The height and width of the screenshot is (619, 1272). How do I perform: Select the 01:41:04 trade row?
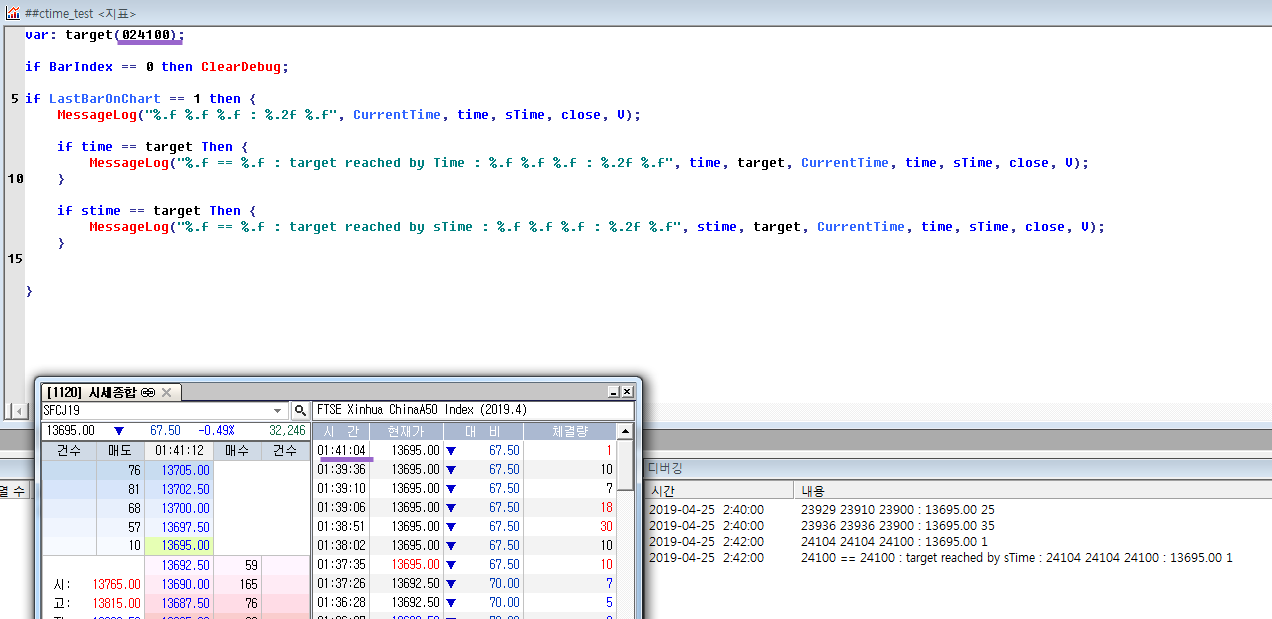(465, 451)
